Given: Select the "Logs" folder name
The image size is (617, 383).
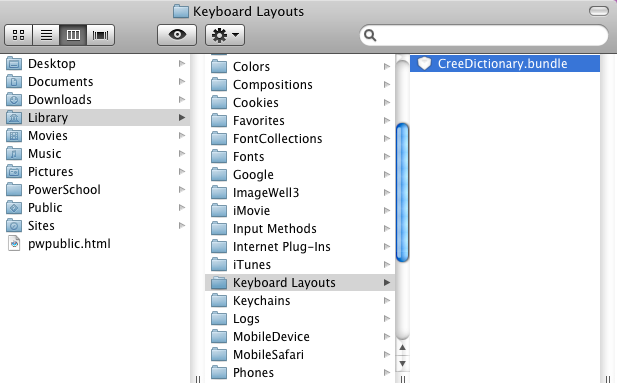Looking at the screenshot, I should tap(246, 318).
